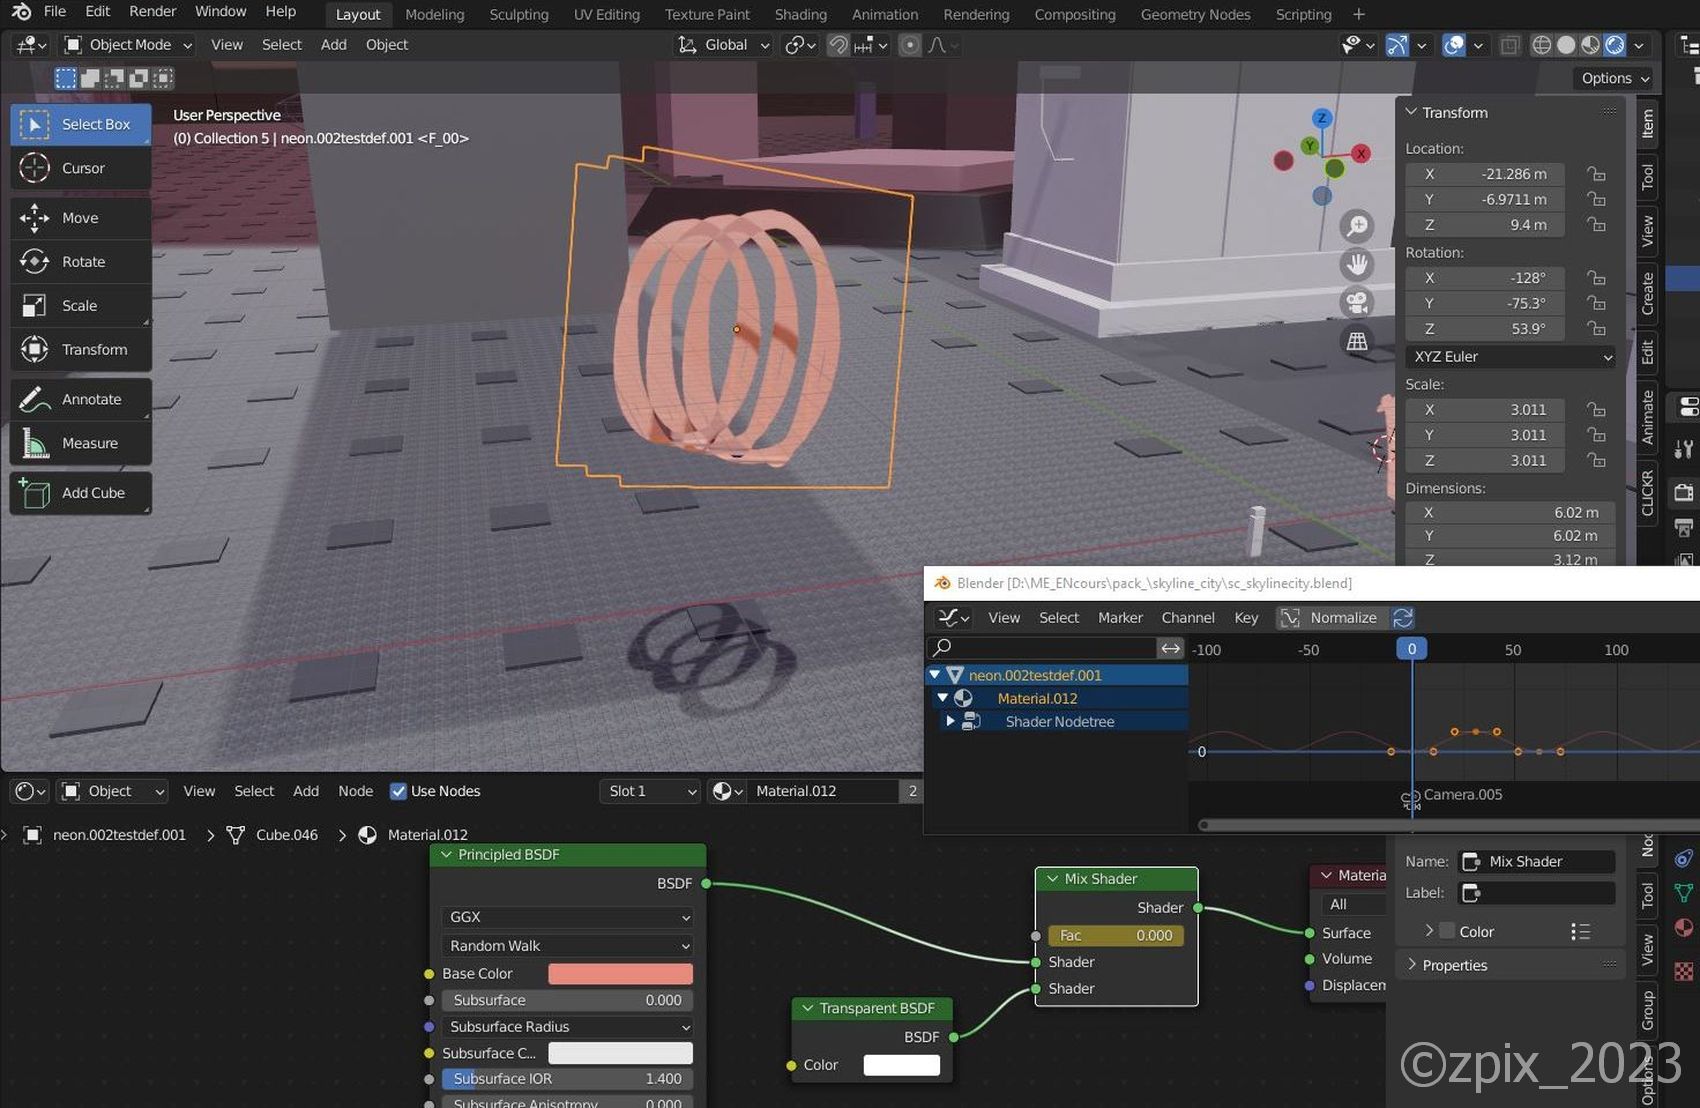1700x1108 pixels.
Task: Open the Render menu
Action: 152,12
